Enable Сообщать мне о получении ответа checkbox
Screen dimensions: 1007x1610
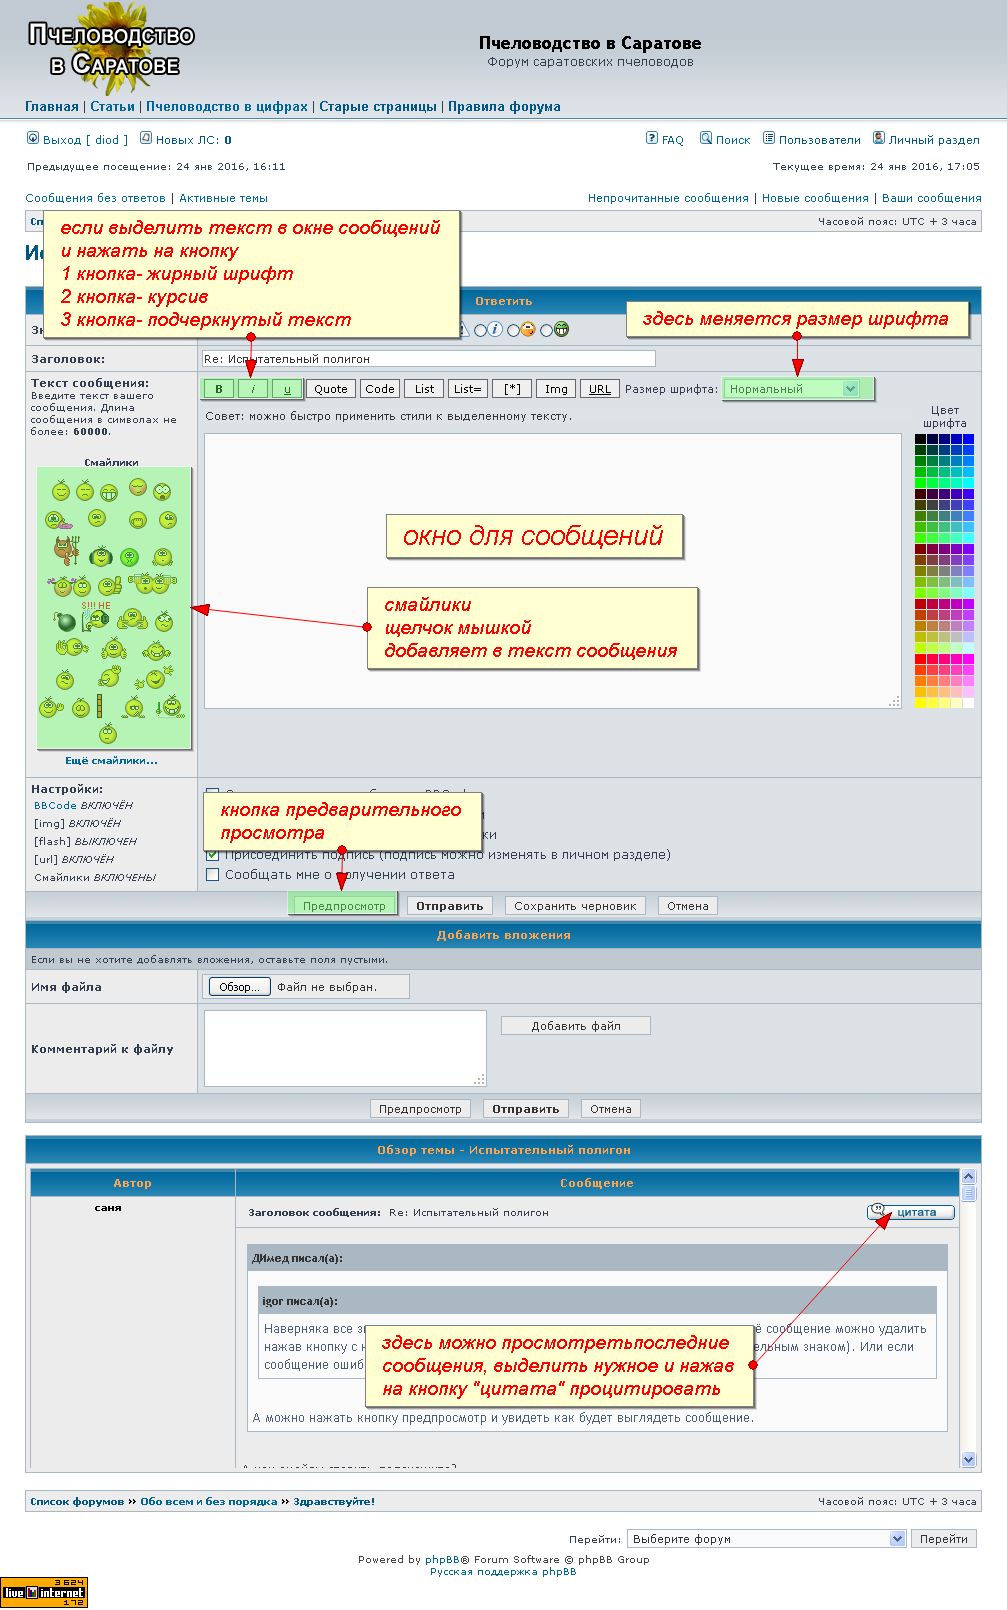point(212,875)
